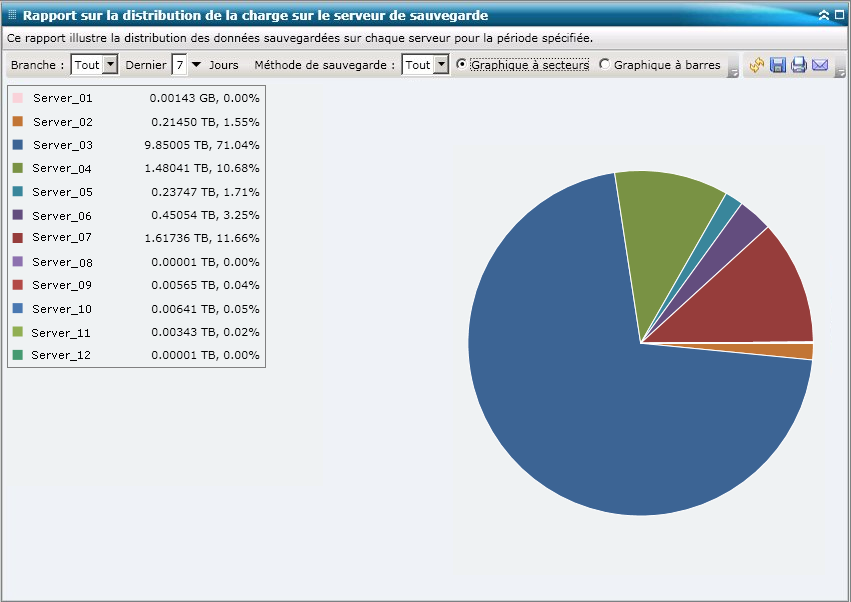Screen dimensions: 851x602
Task: Click the email report icon
Action: click(820, 64)
